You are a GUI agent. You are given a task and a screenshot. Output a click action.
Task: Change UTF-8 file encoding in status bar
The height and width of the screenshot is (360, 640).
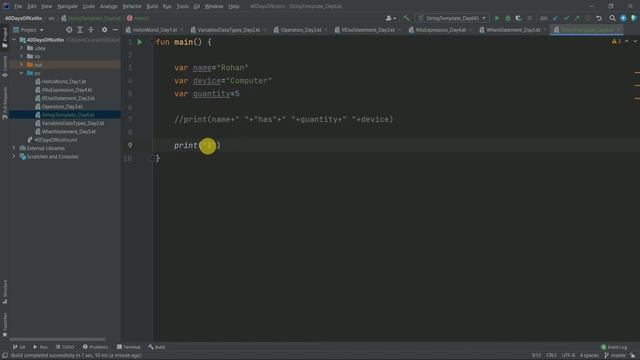tap(568, 356)
